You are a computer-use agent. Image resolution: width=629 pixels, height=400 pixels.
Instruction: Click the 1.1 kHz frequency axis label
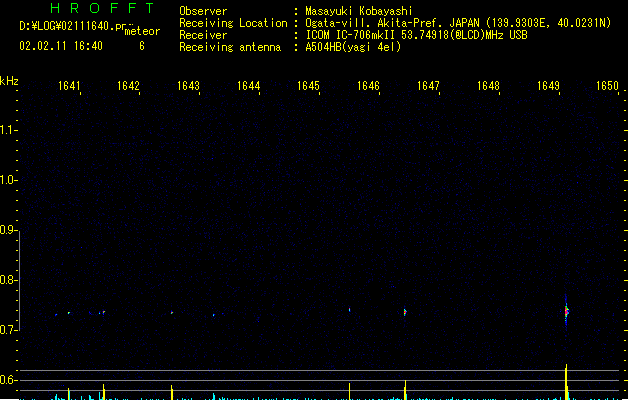[x=7, y=130]
